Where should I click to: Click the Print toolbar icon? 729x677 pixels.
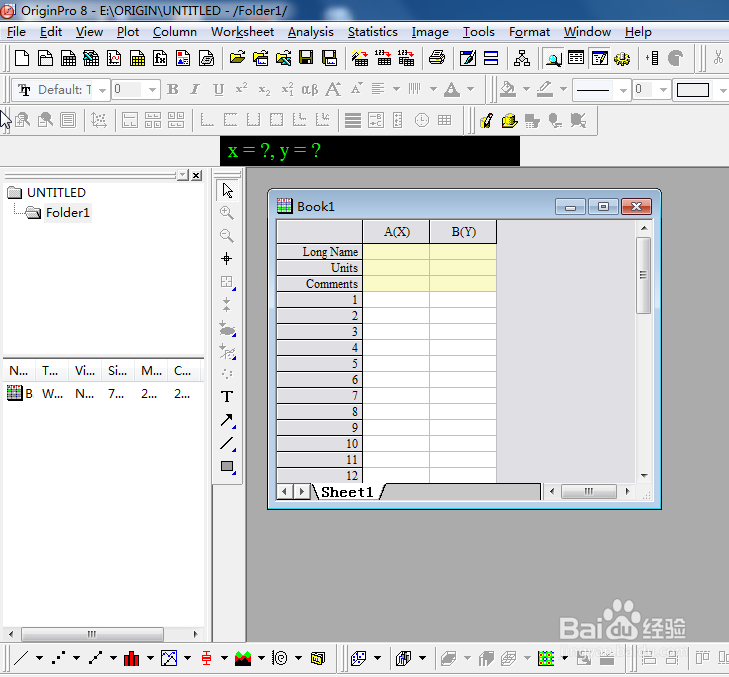click(437, 58)
